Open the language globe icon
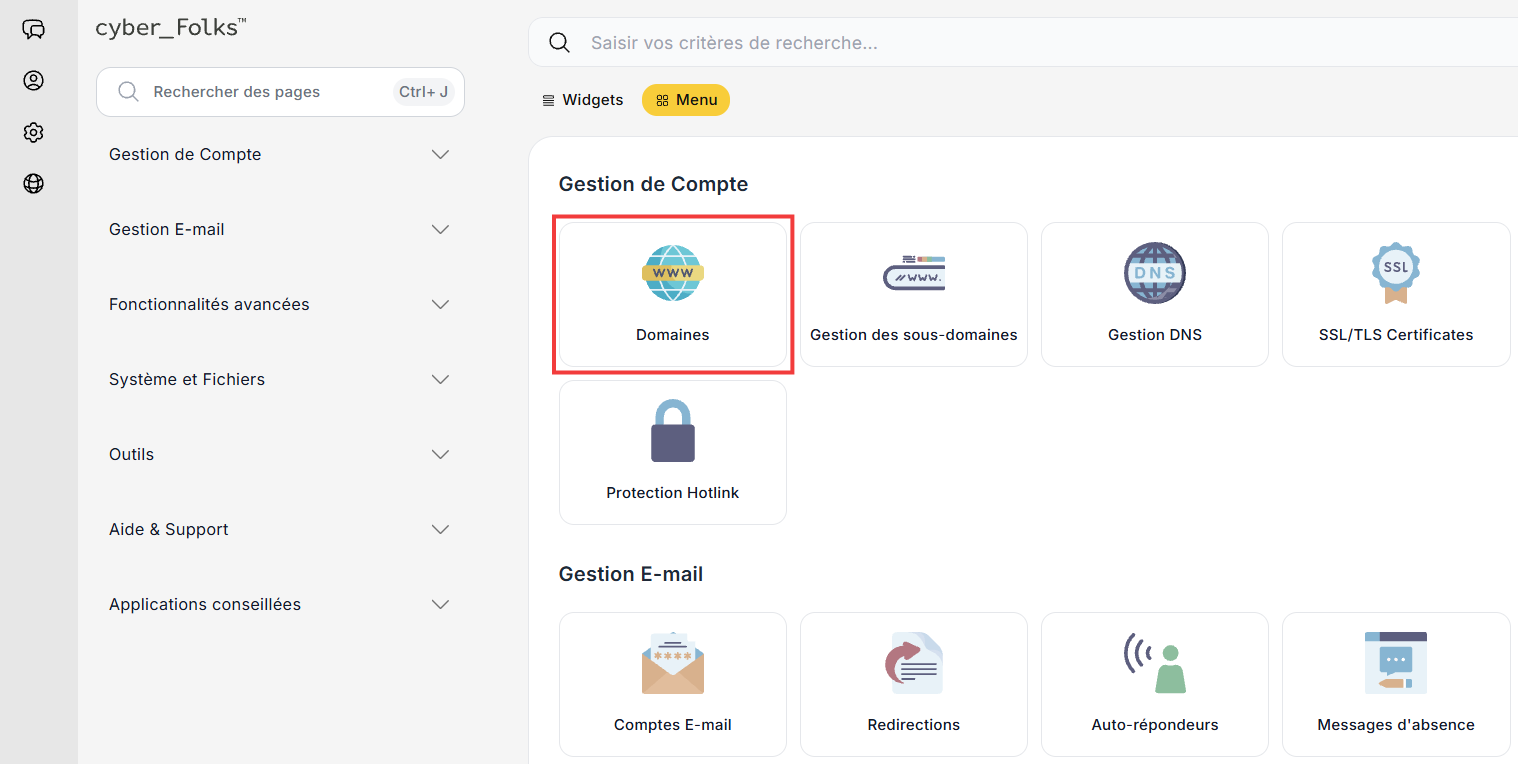The image size is (1518, 764). (34, 184)
